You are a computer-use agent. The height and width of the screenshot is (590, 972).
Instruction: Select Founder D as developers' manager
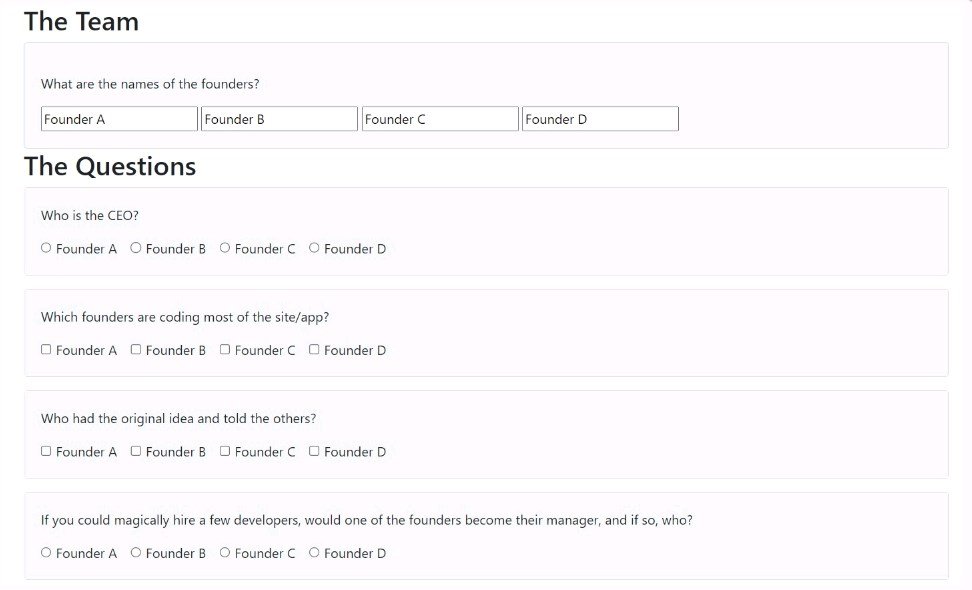314,552
